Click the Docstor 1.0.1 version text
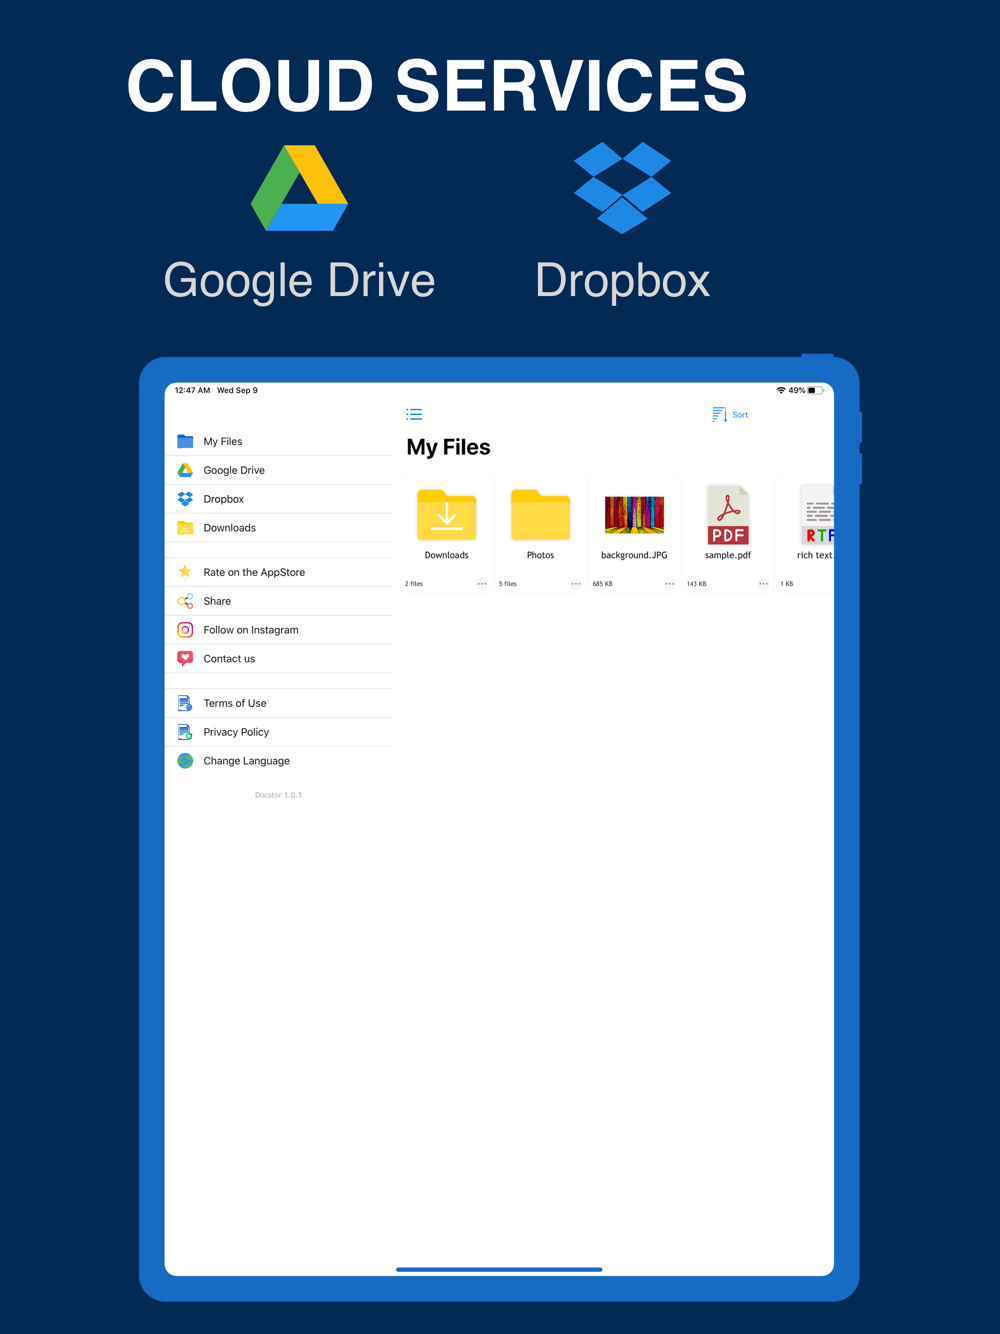Screen dimensions: 1000x1334 278,795
